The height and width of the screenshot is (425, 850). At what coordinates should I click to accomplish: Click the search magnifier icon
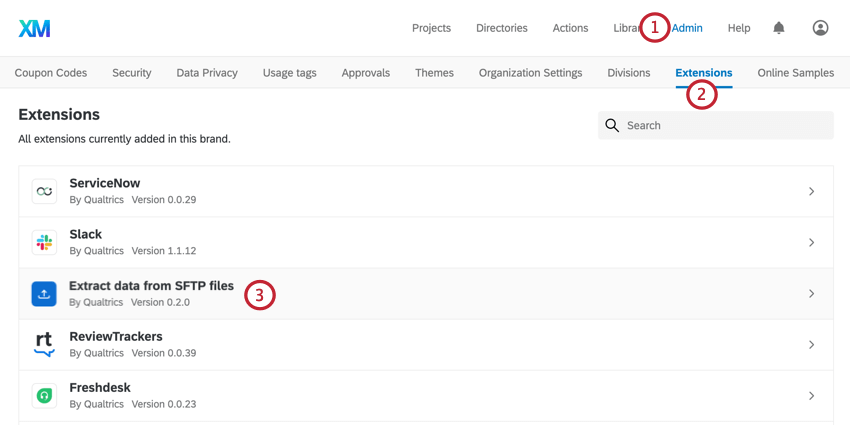click(x=612, y=125)
